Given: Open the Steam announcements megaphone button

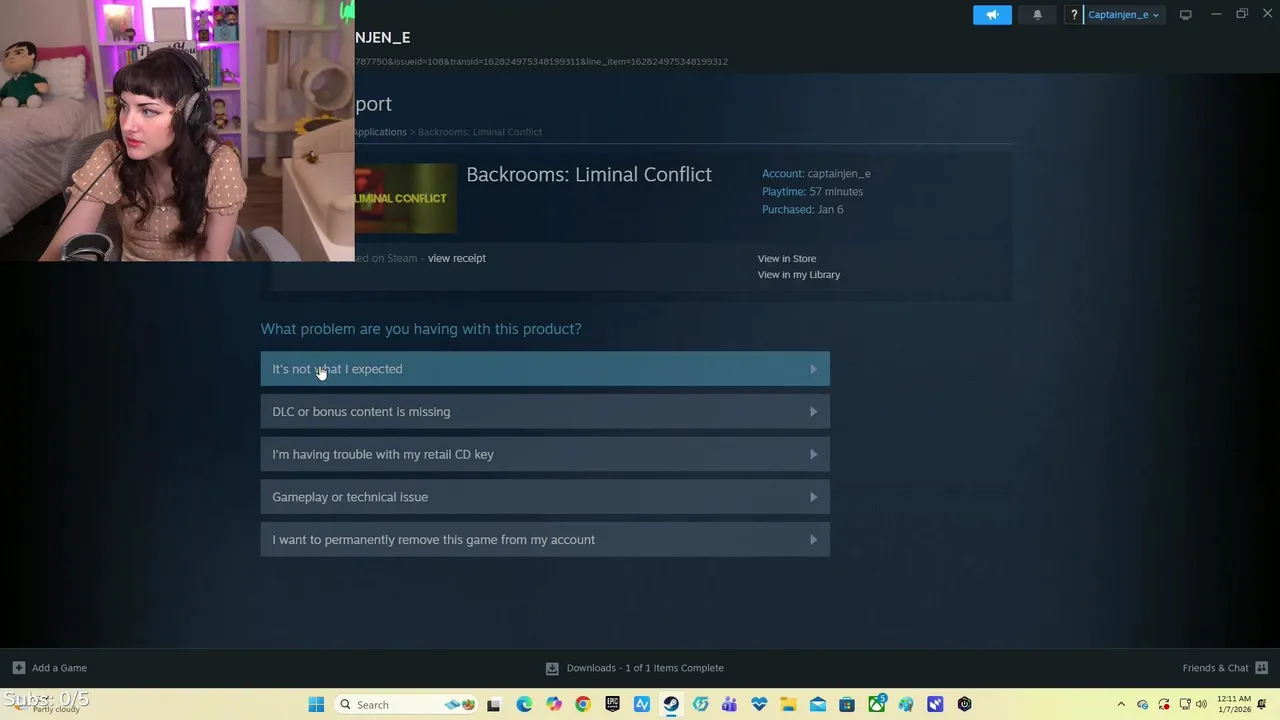Looking at the screenshot, I should 992,15.
